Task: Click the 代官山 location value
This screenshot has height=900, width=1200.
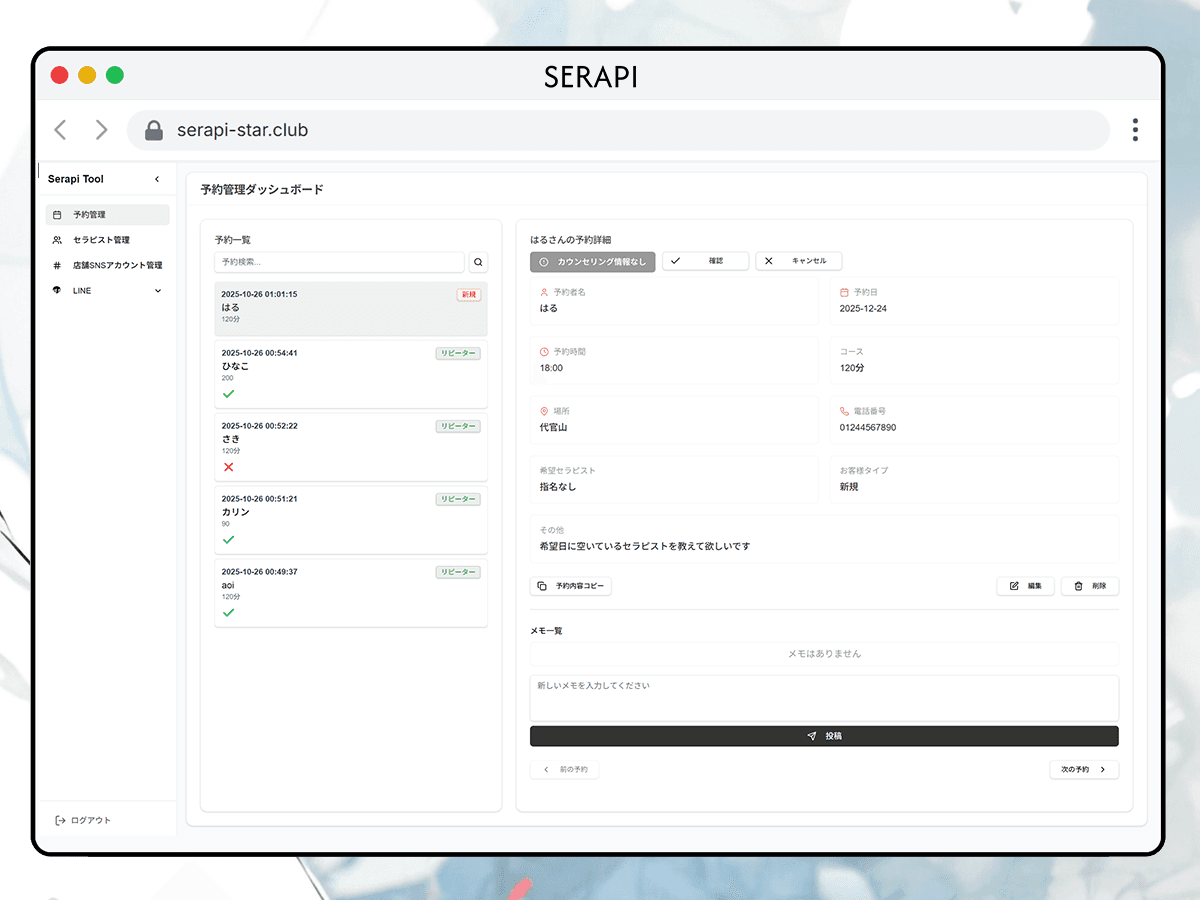Action: click(x=553, y=428)
